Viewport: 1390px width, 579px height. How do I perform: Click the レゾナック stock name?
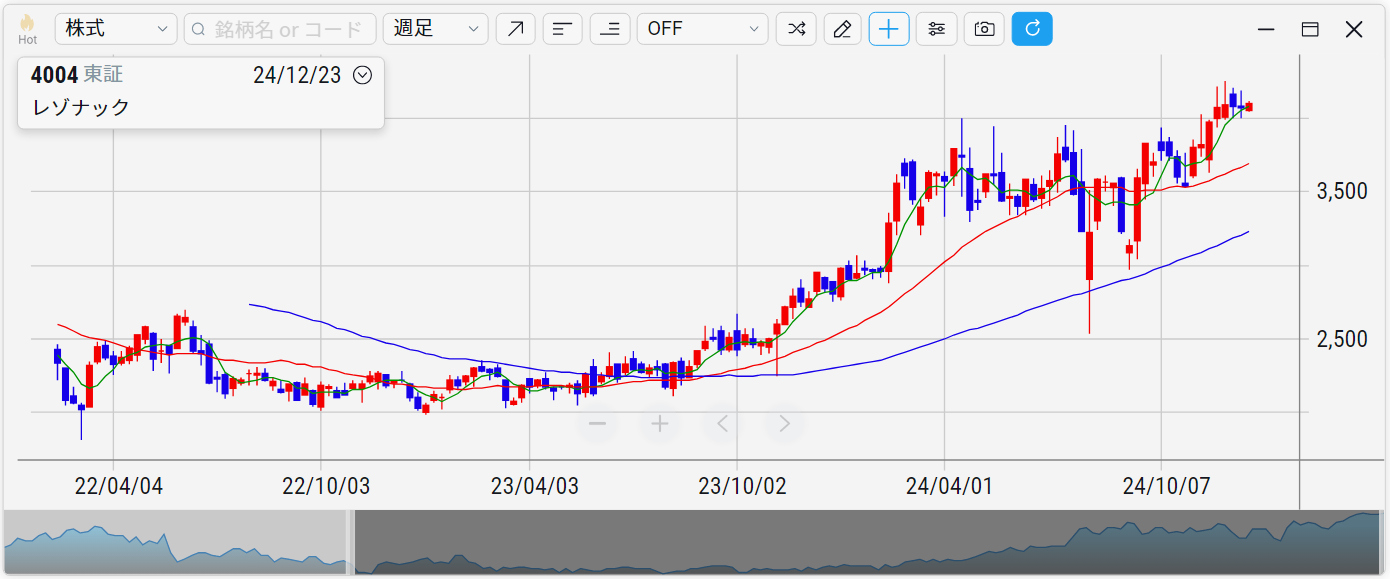(81, 107)
